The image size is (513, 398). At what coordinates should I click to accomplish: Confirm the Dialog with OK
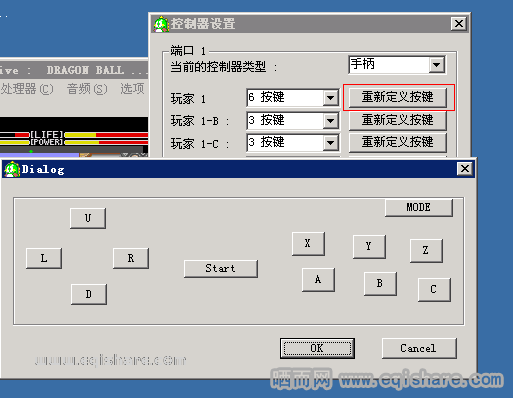pos(317,349)
